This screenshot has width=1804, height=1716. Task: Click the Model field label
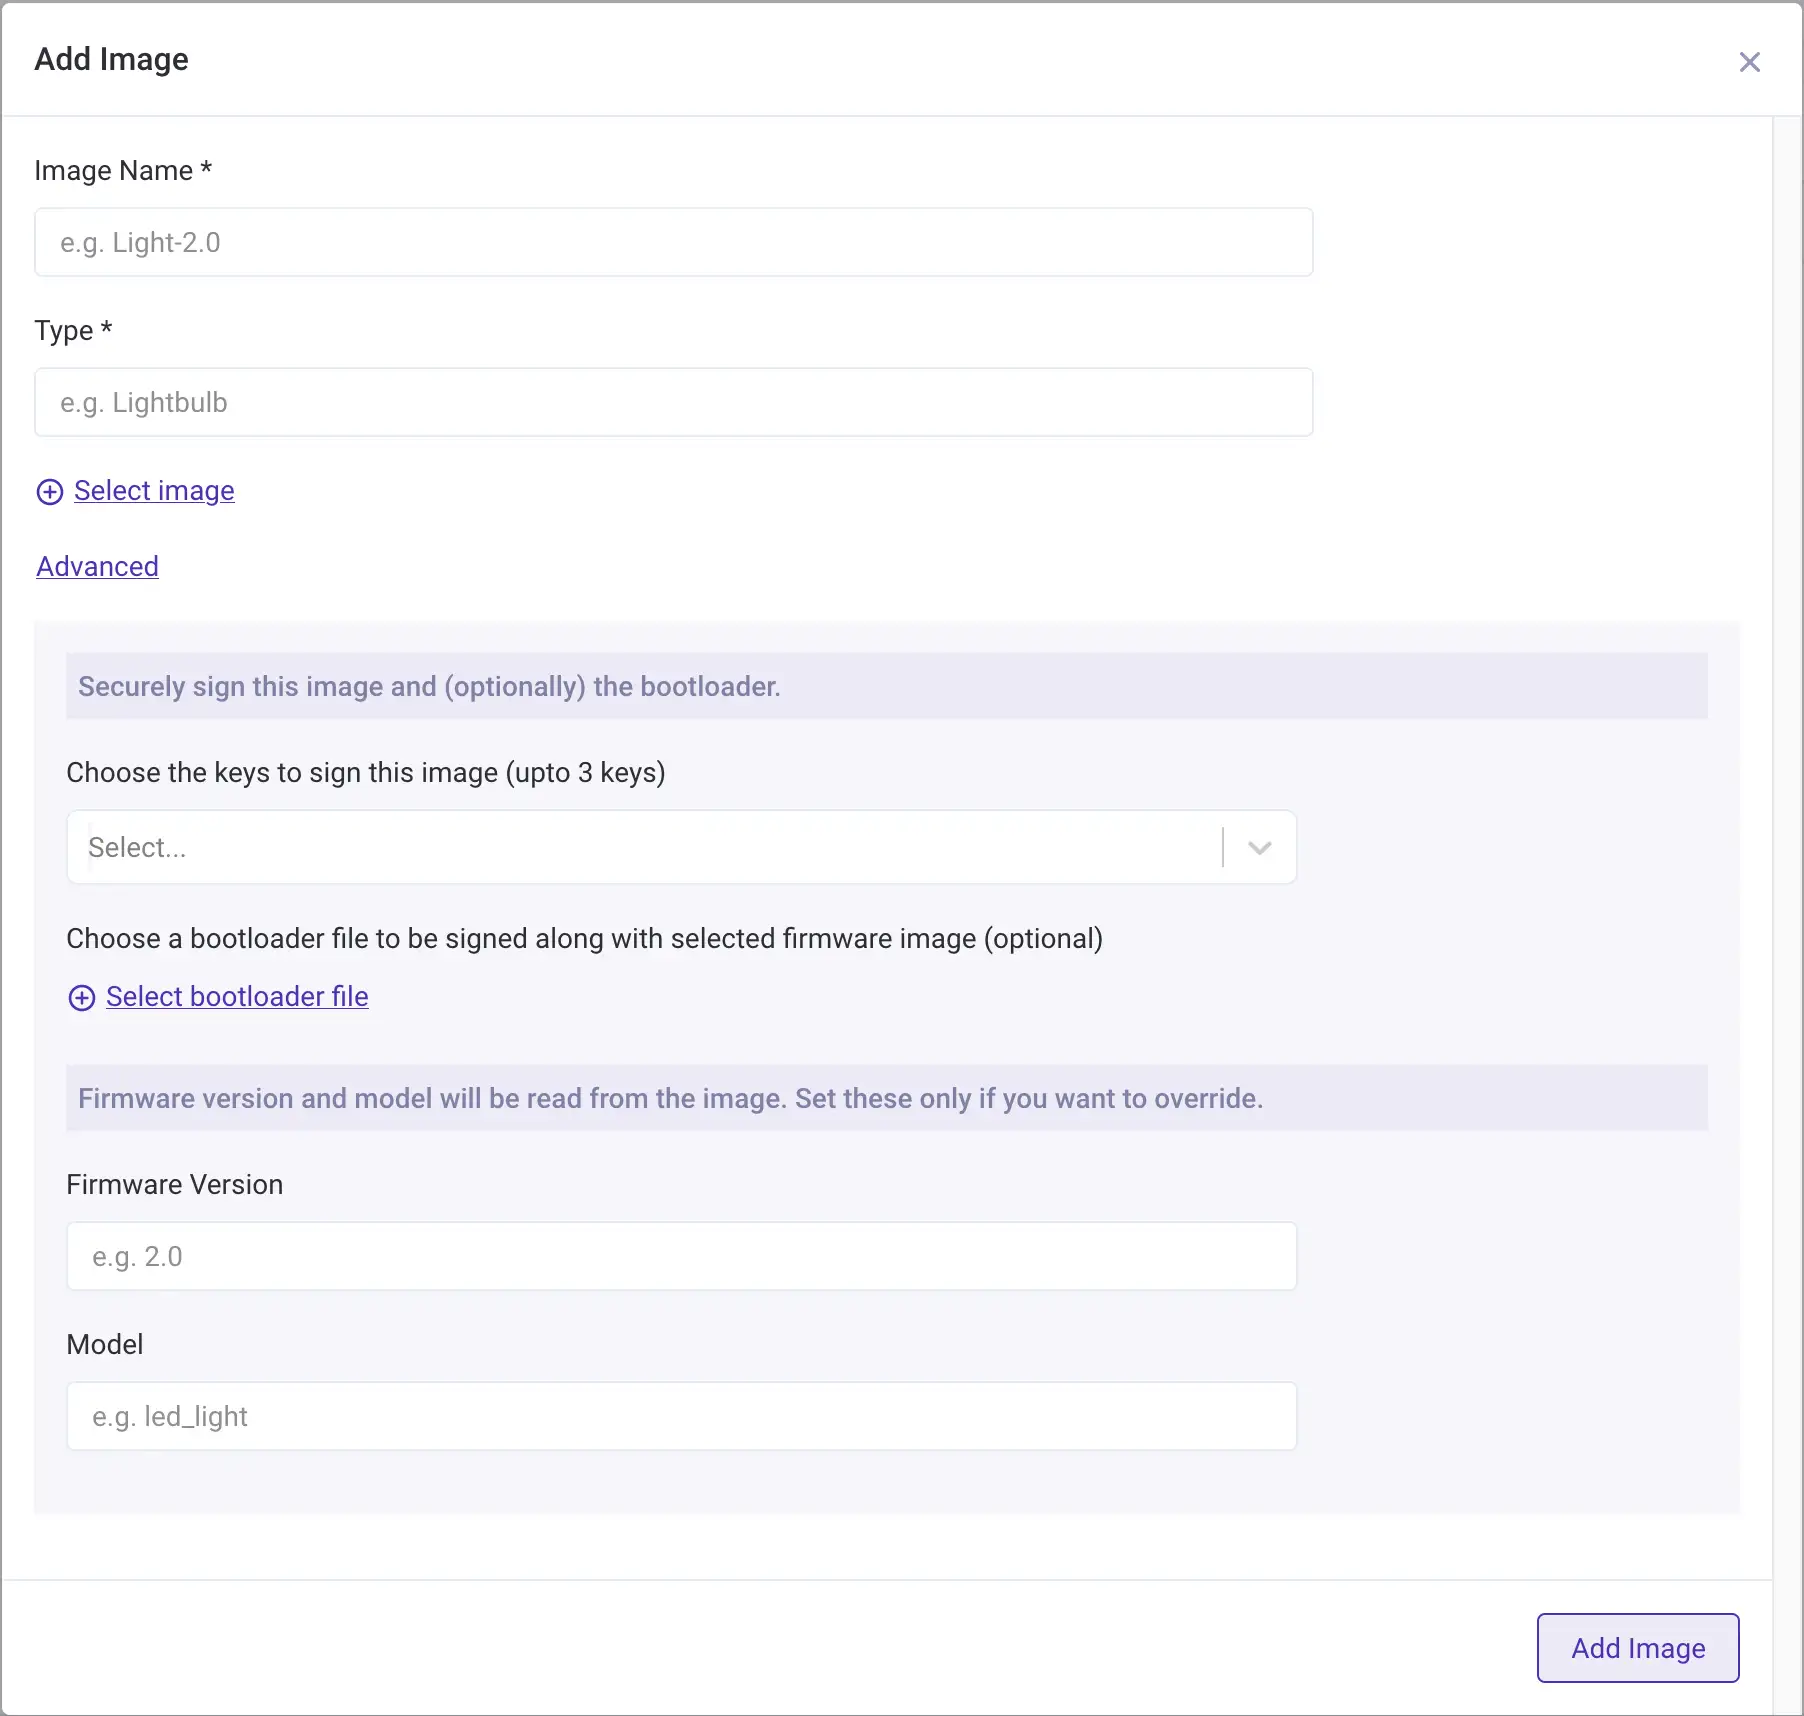coord(104,1345)
